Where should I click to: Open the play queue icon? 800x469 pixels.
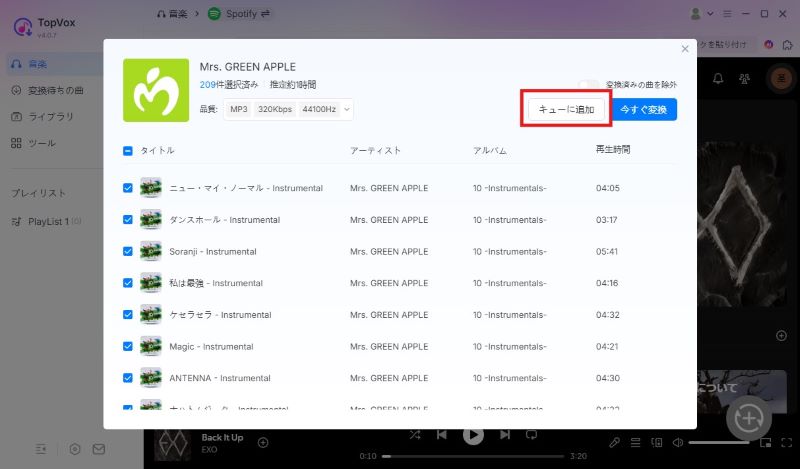click(635, 442)
